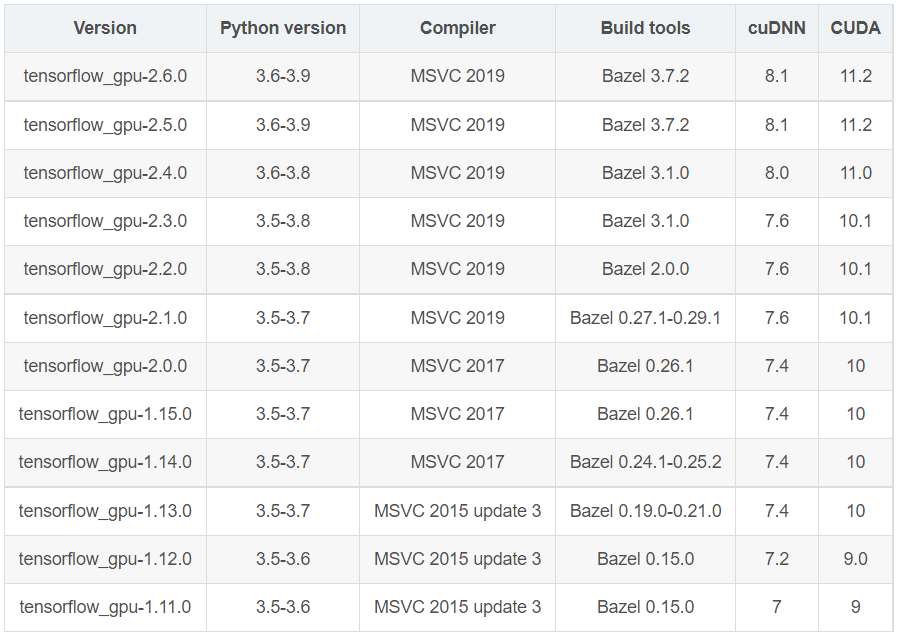
Task: Select the tensorflow_gpu-2.3.0 row label
Action: [x=105, y=221]
